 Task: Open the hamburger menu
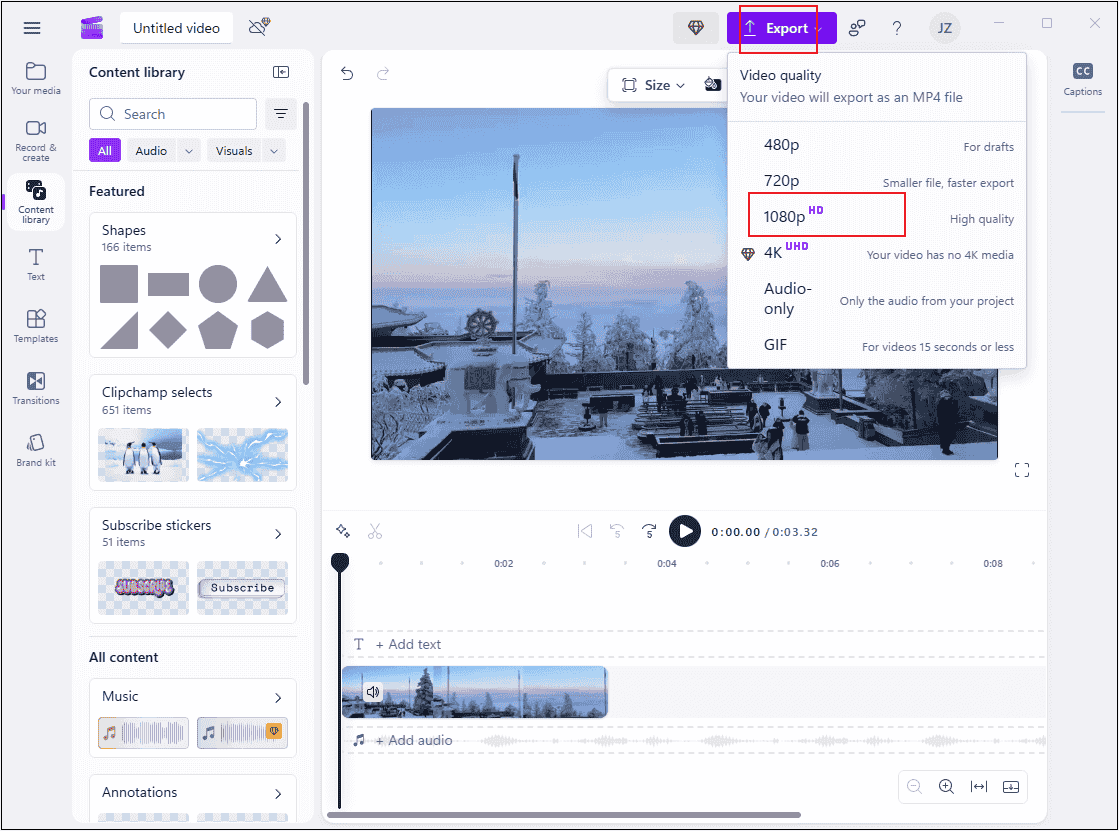click(x=31, y=29)
